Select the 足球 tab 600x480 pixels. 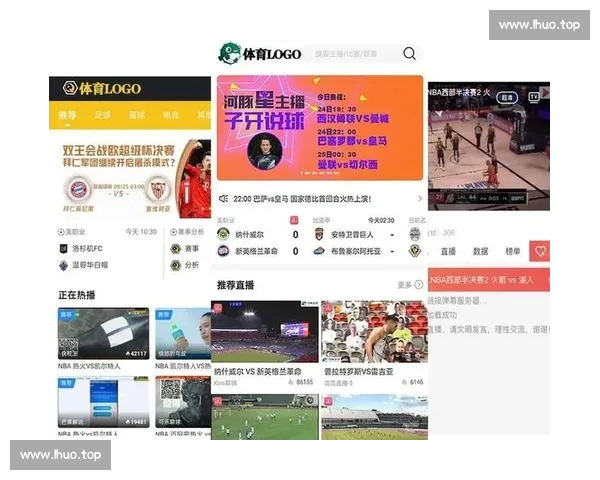[x=102, y=115]
